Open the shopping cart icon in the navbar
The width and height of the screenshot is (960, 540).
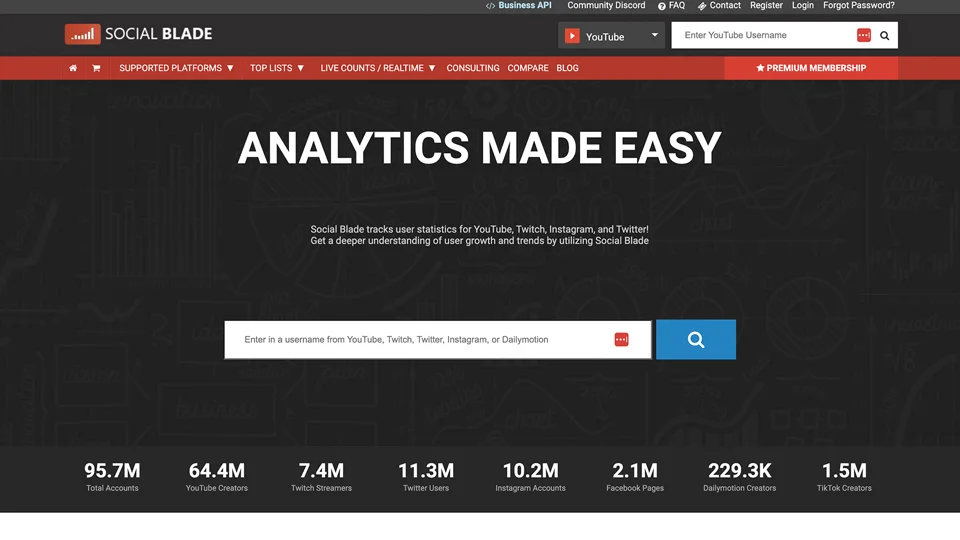(96, 68)
